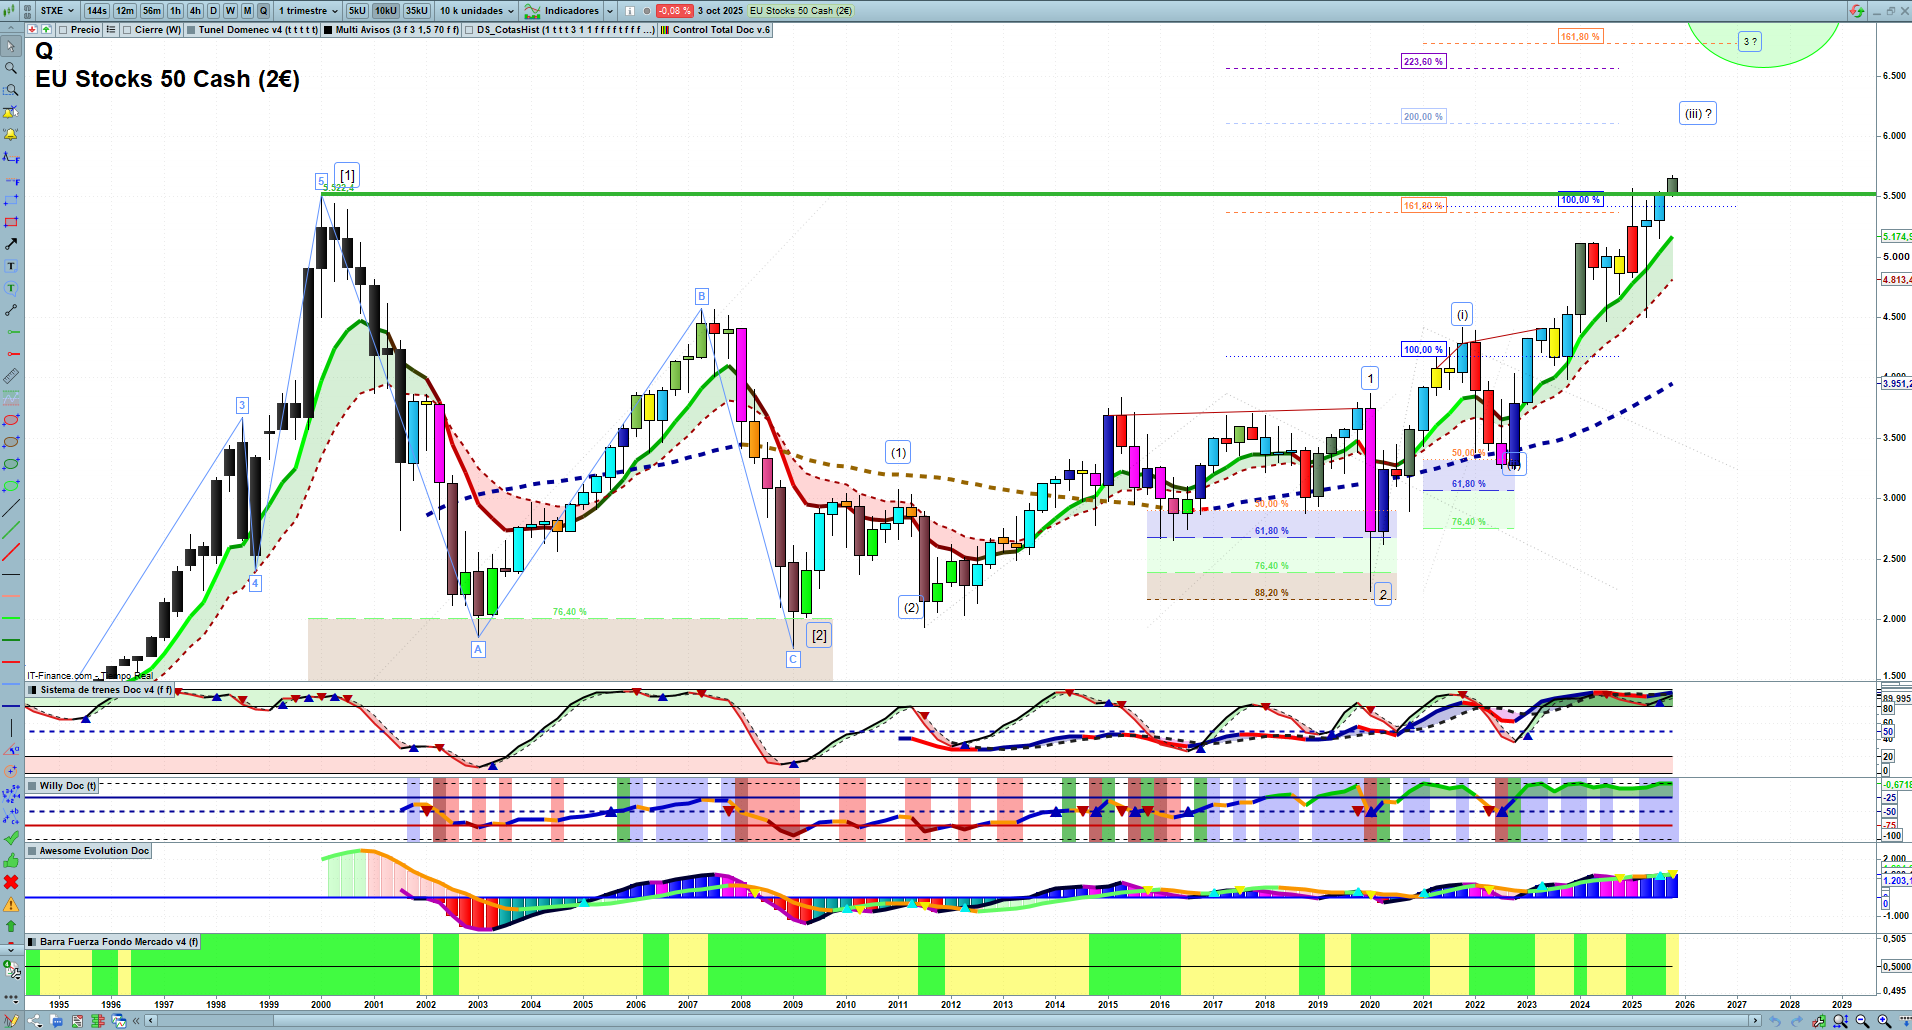Select the green checkmark marker tool

[x=11, y=838]
